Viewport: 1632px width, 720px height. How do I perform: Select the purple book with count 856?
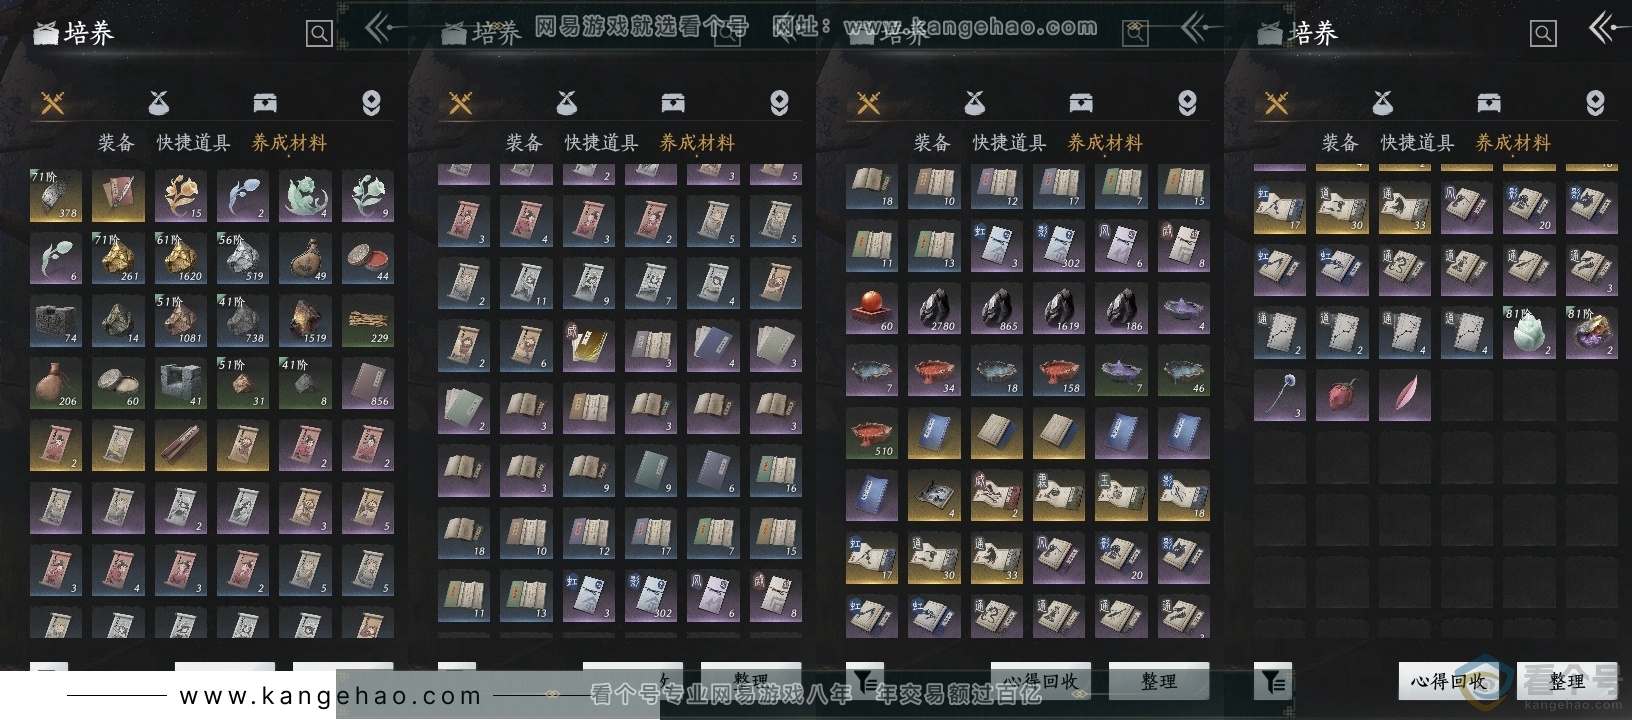point(368,383)
